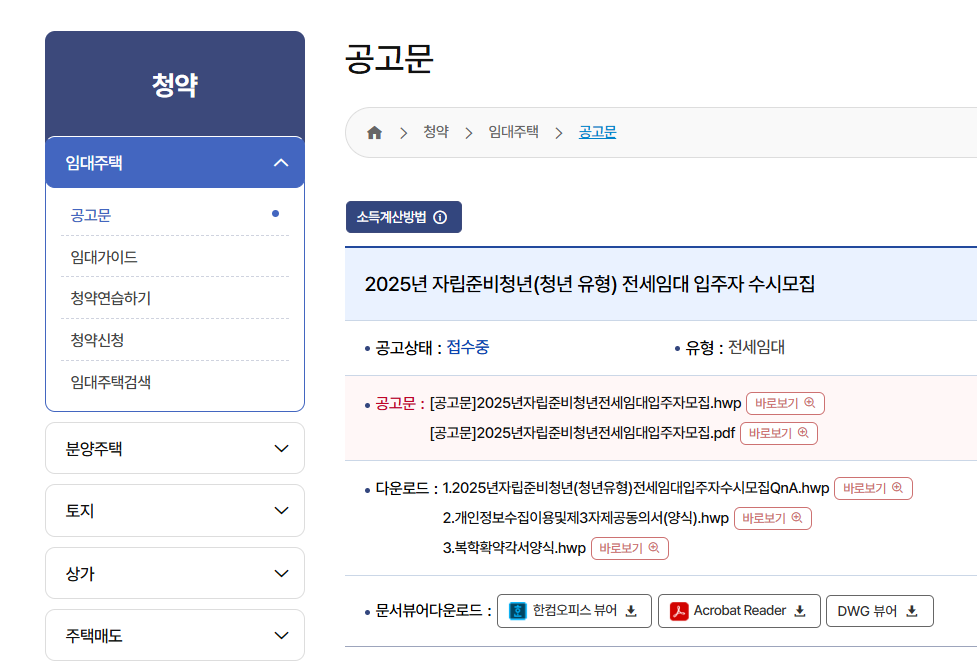Click 2.개인정보수집이용및제3자제공동의서(양식).hwp file name
Image resolution: width=977 pixels, height=670 pixels.
[x=586, y=518]
